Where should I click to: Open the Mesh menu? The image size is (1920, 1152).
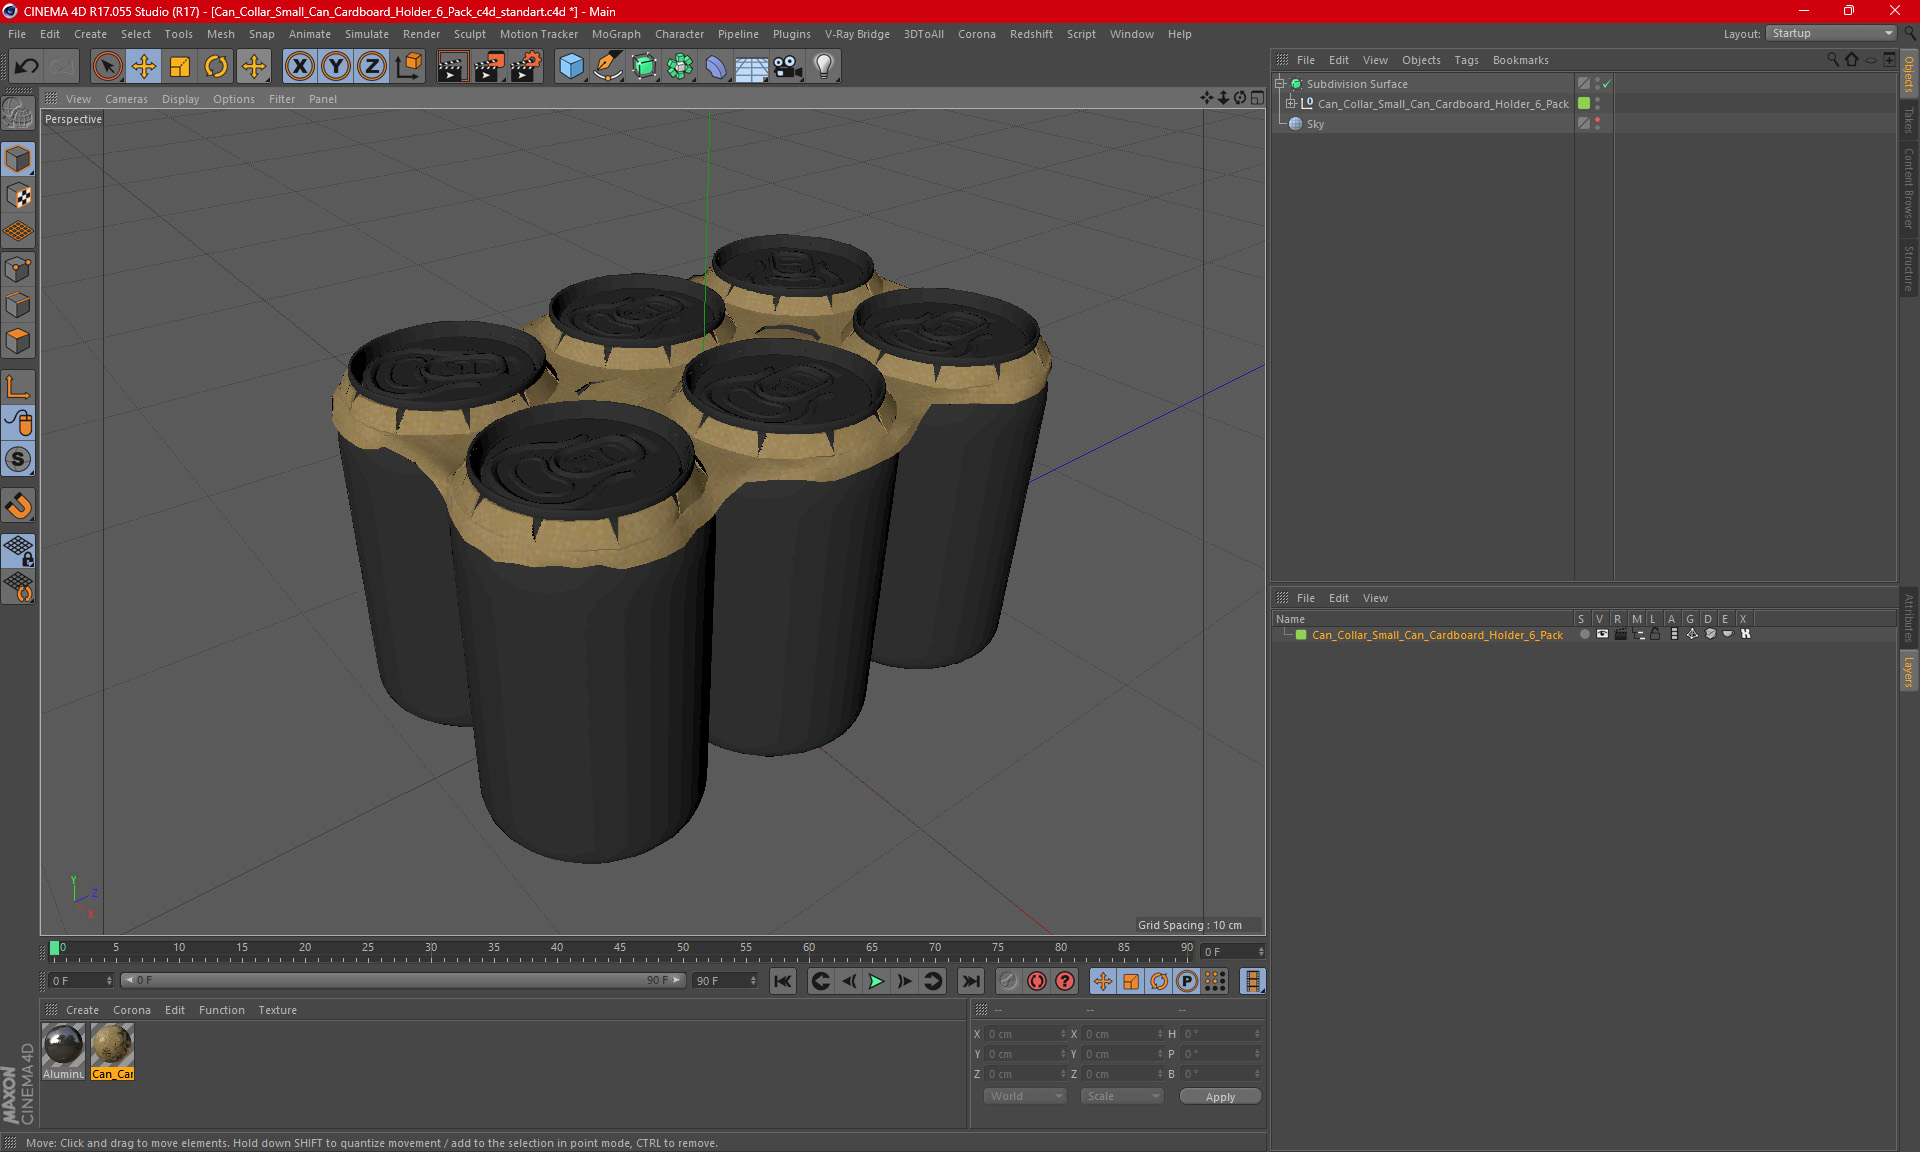click(220, 34)
